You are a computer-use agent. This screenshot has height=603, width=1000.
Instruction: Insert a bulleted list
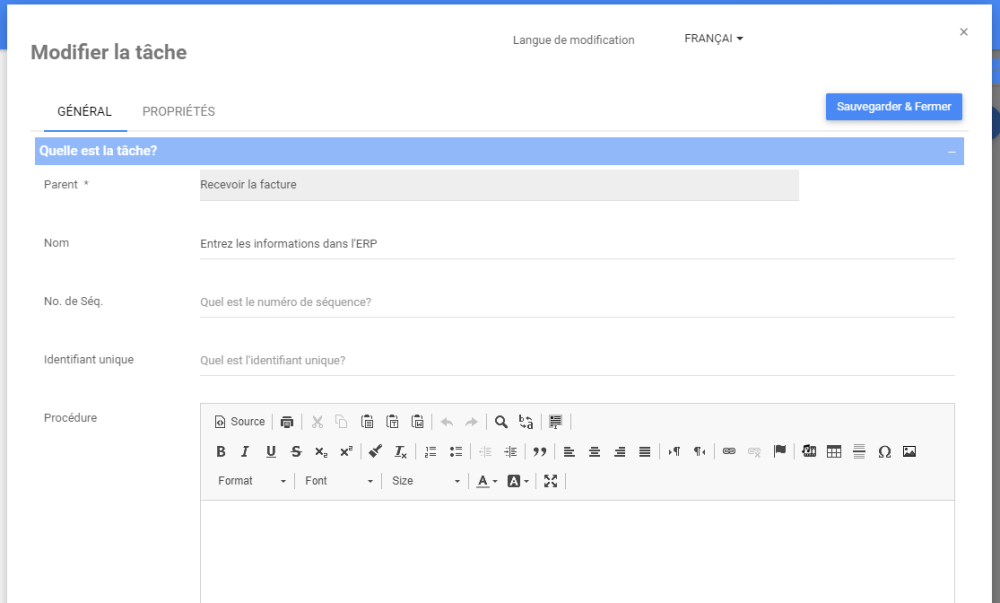pyautogui.click(x=455, y=451)
